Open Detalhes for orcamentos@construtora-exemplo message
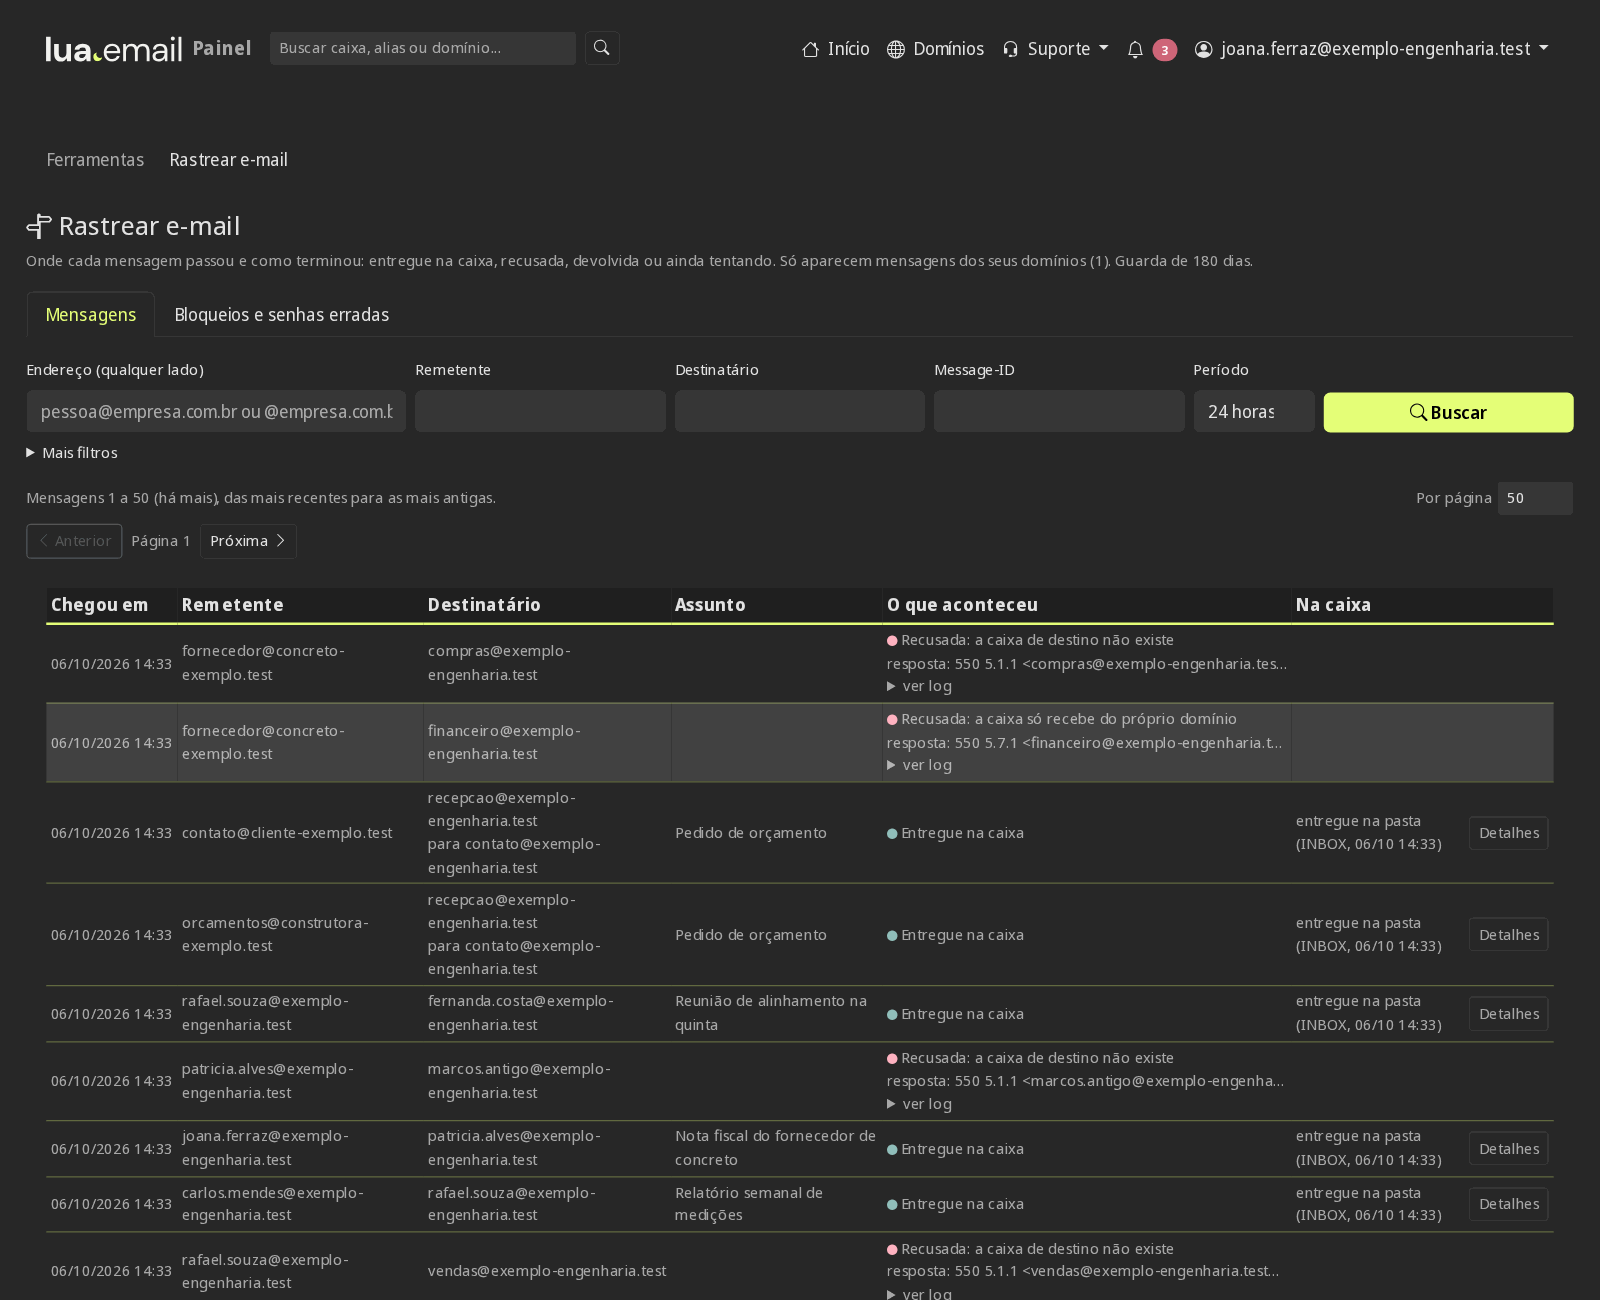The height and width of the screenshot is (1300, 1600). pyautogui.click(x=1509, y=935)
